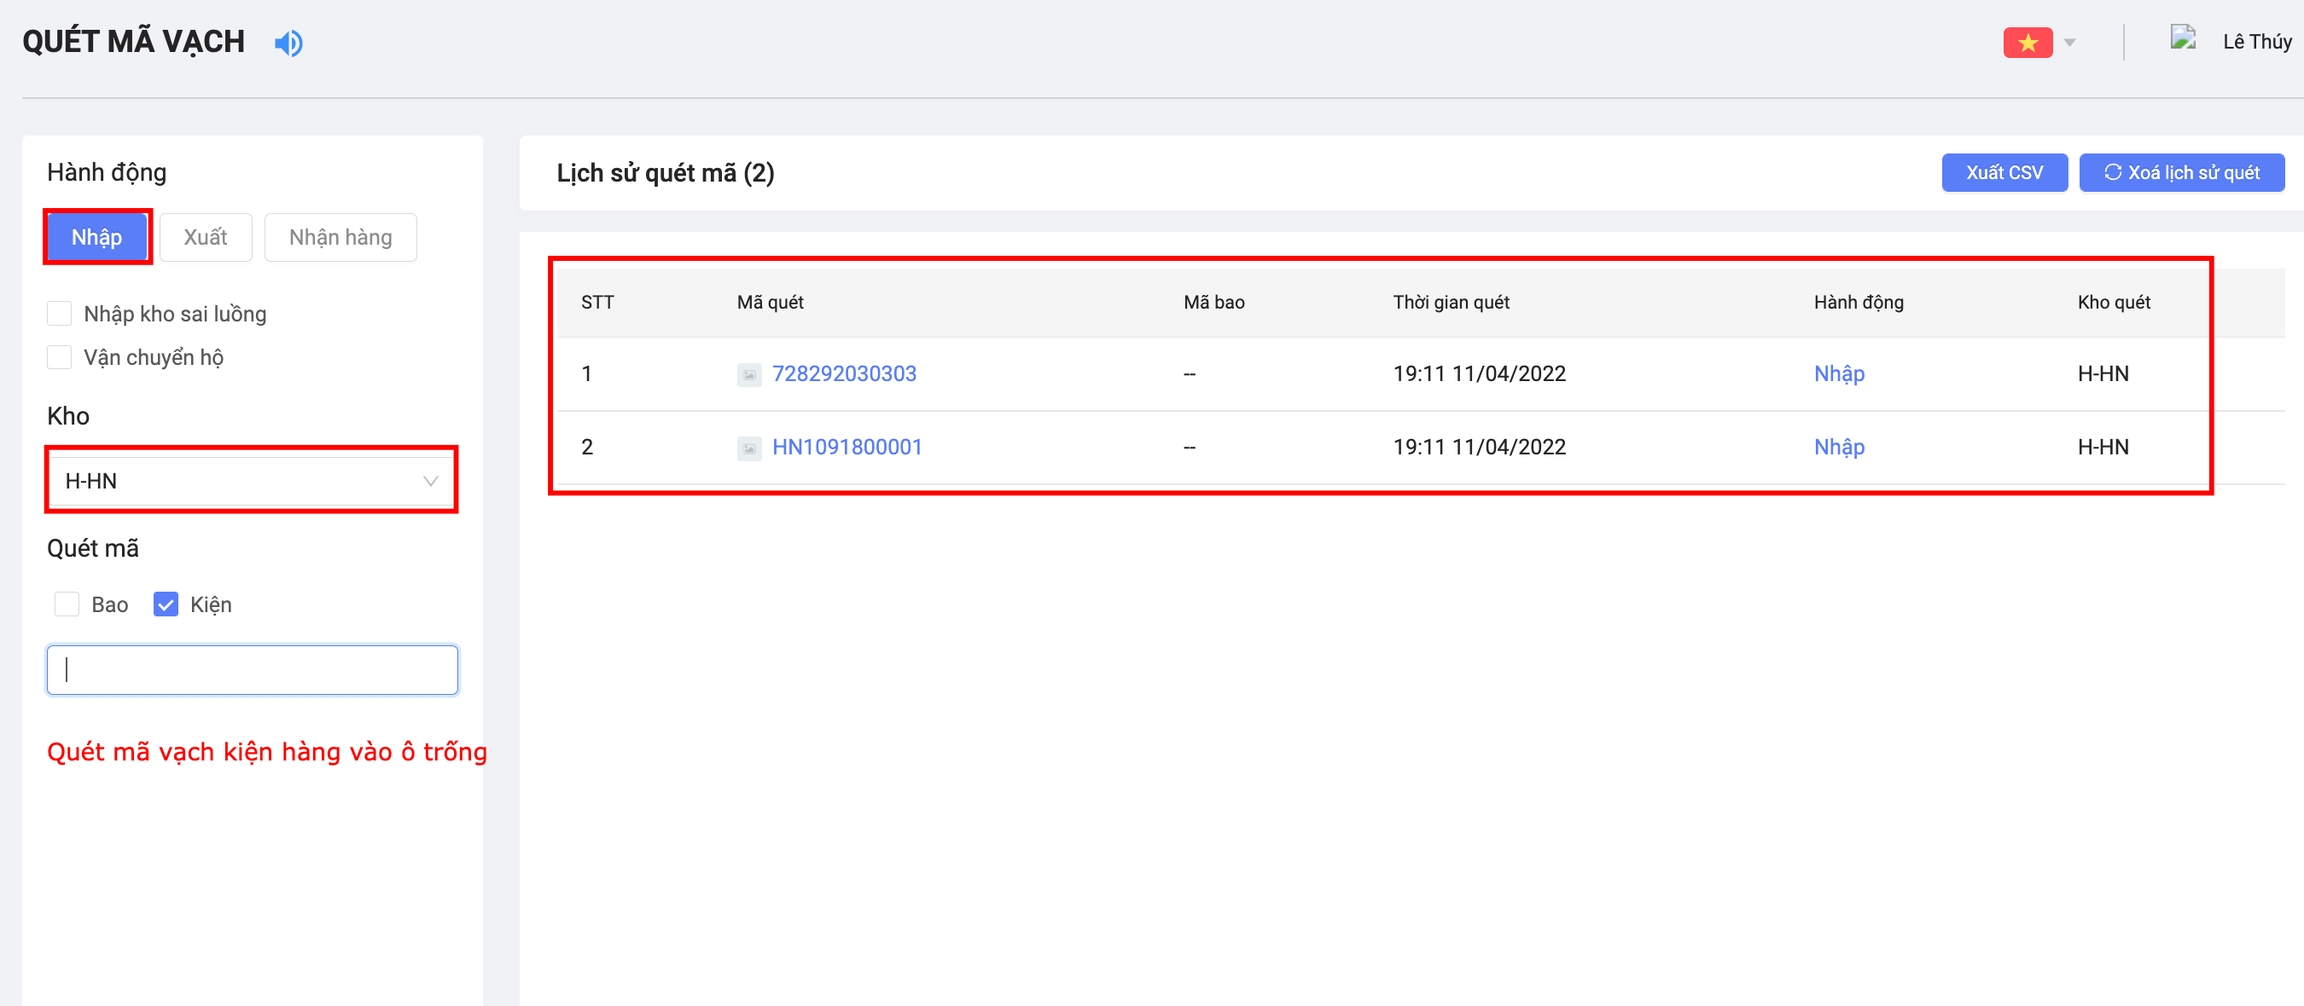Enable Nhập kho sai luồng checkbox
Screen dimensions: 2304x1006
60,314
